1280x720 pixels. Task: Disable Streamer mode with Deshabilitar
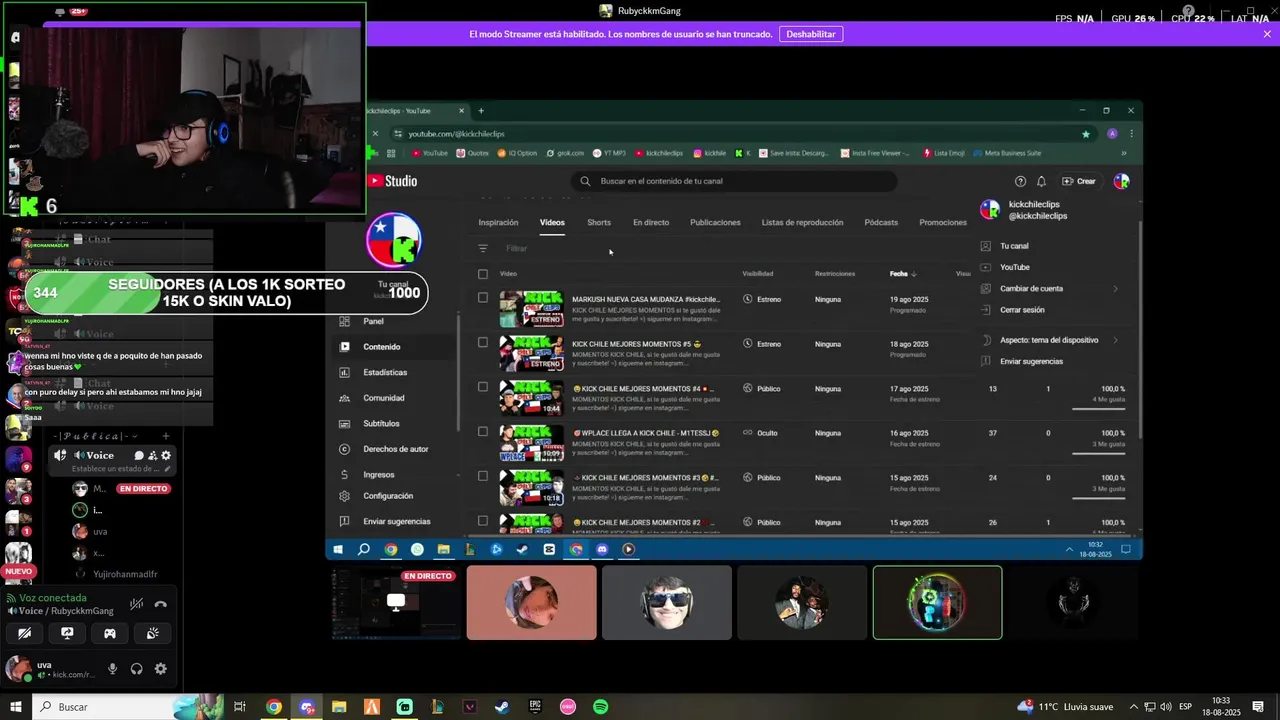[x=810, y=34]
